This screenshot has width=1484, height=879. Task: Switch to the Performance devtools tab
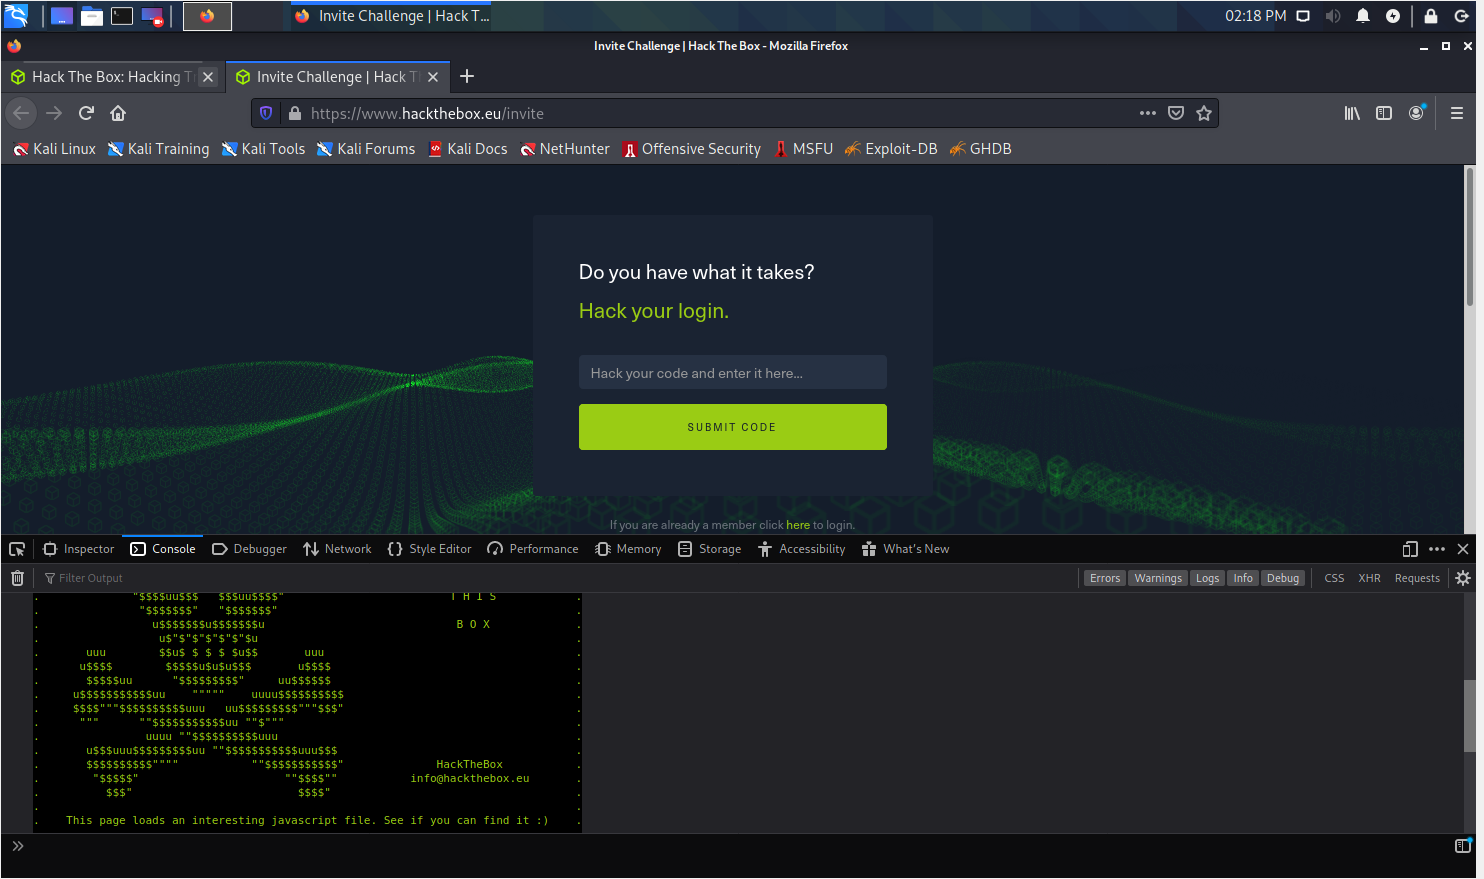pos(533,549)
